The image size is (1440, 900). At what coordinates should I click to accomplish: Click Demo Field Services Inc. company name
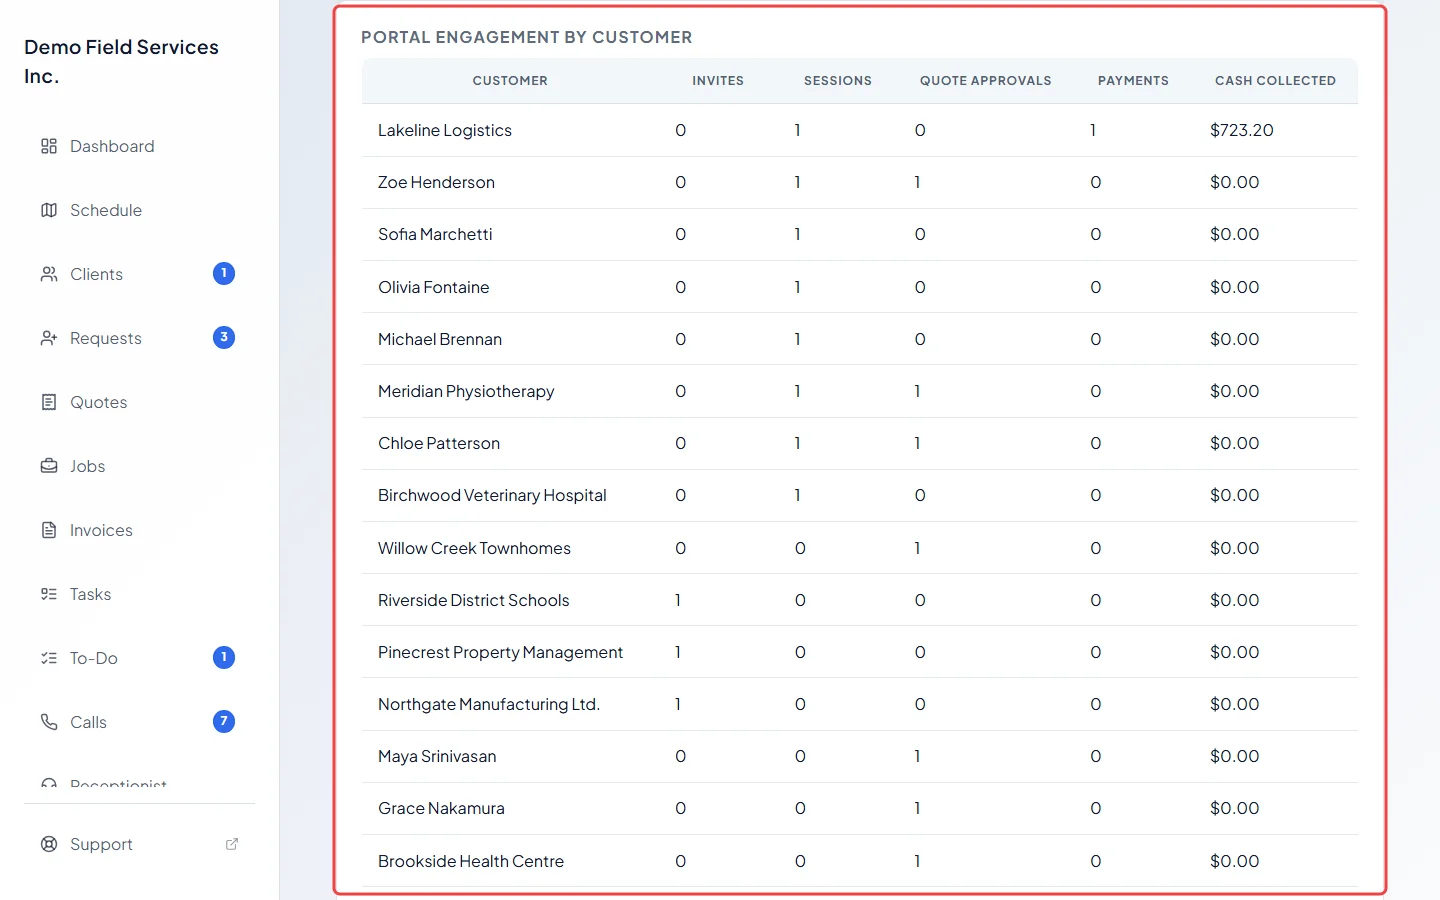pyautogui.click(x=121, y=61)
